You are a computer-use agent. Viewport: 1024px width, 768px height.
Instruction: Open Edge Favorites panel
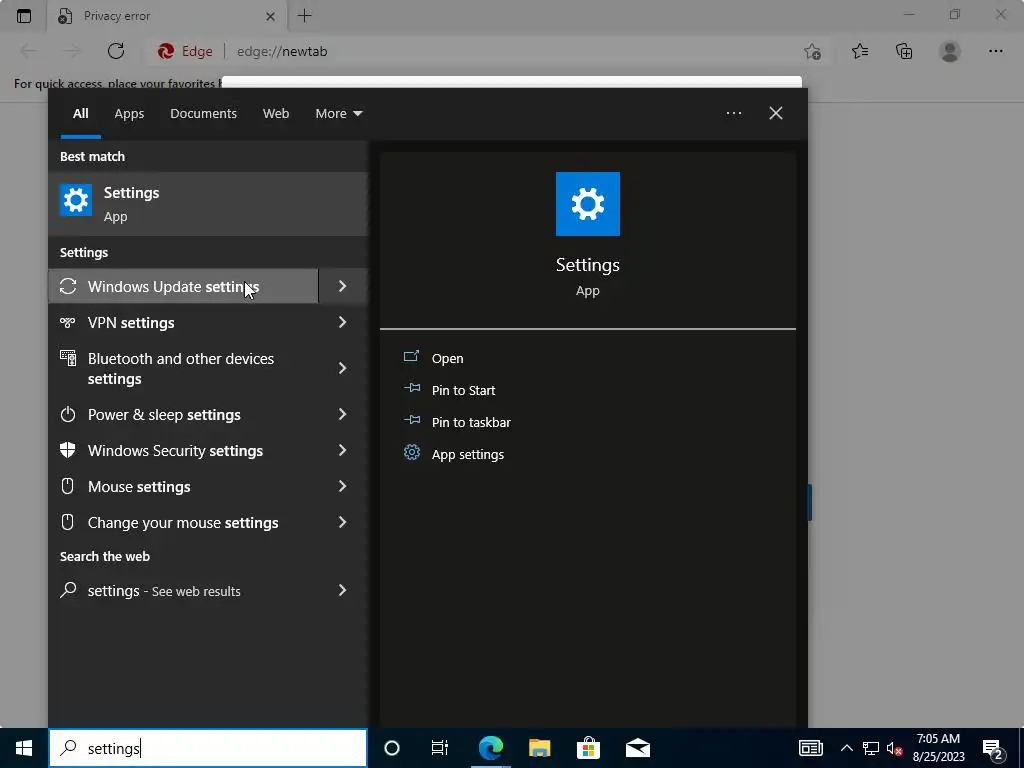point(860,51)
